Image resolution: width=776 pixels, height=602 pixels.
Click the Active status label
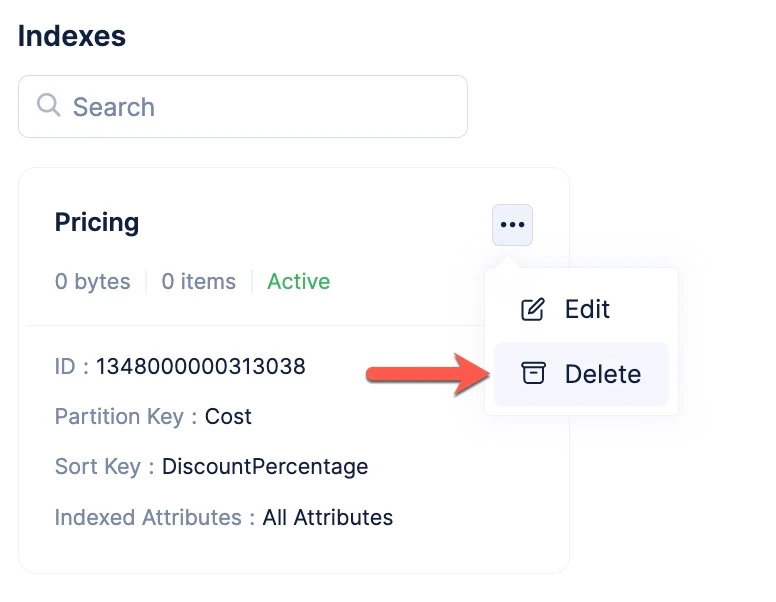[x=298, y=282]
